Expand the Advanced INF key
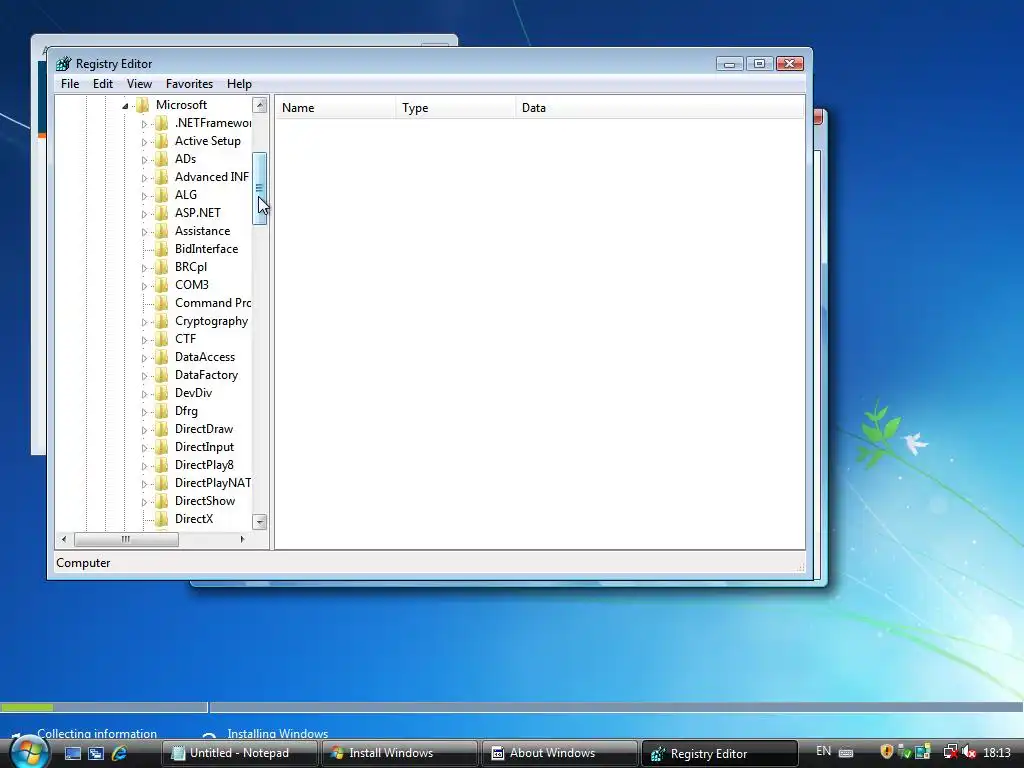 coord(144,178)
